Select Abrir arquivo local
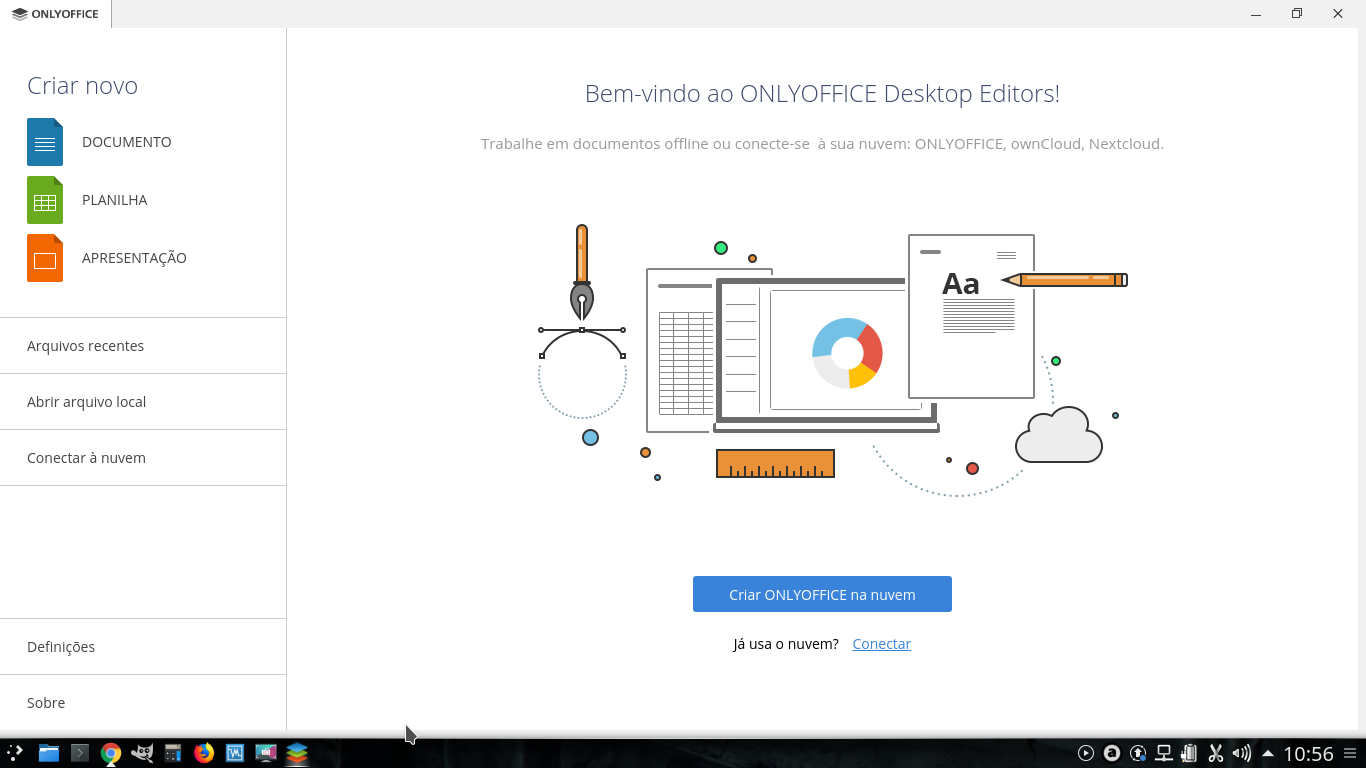 pos(143,402)
